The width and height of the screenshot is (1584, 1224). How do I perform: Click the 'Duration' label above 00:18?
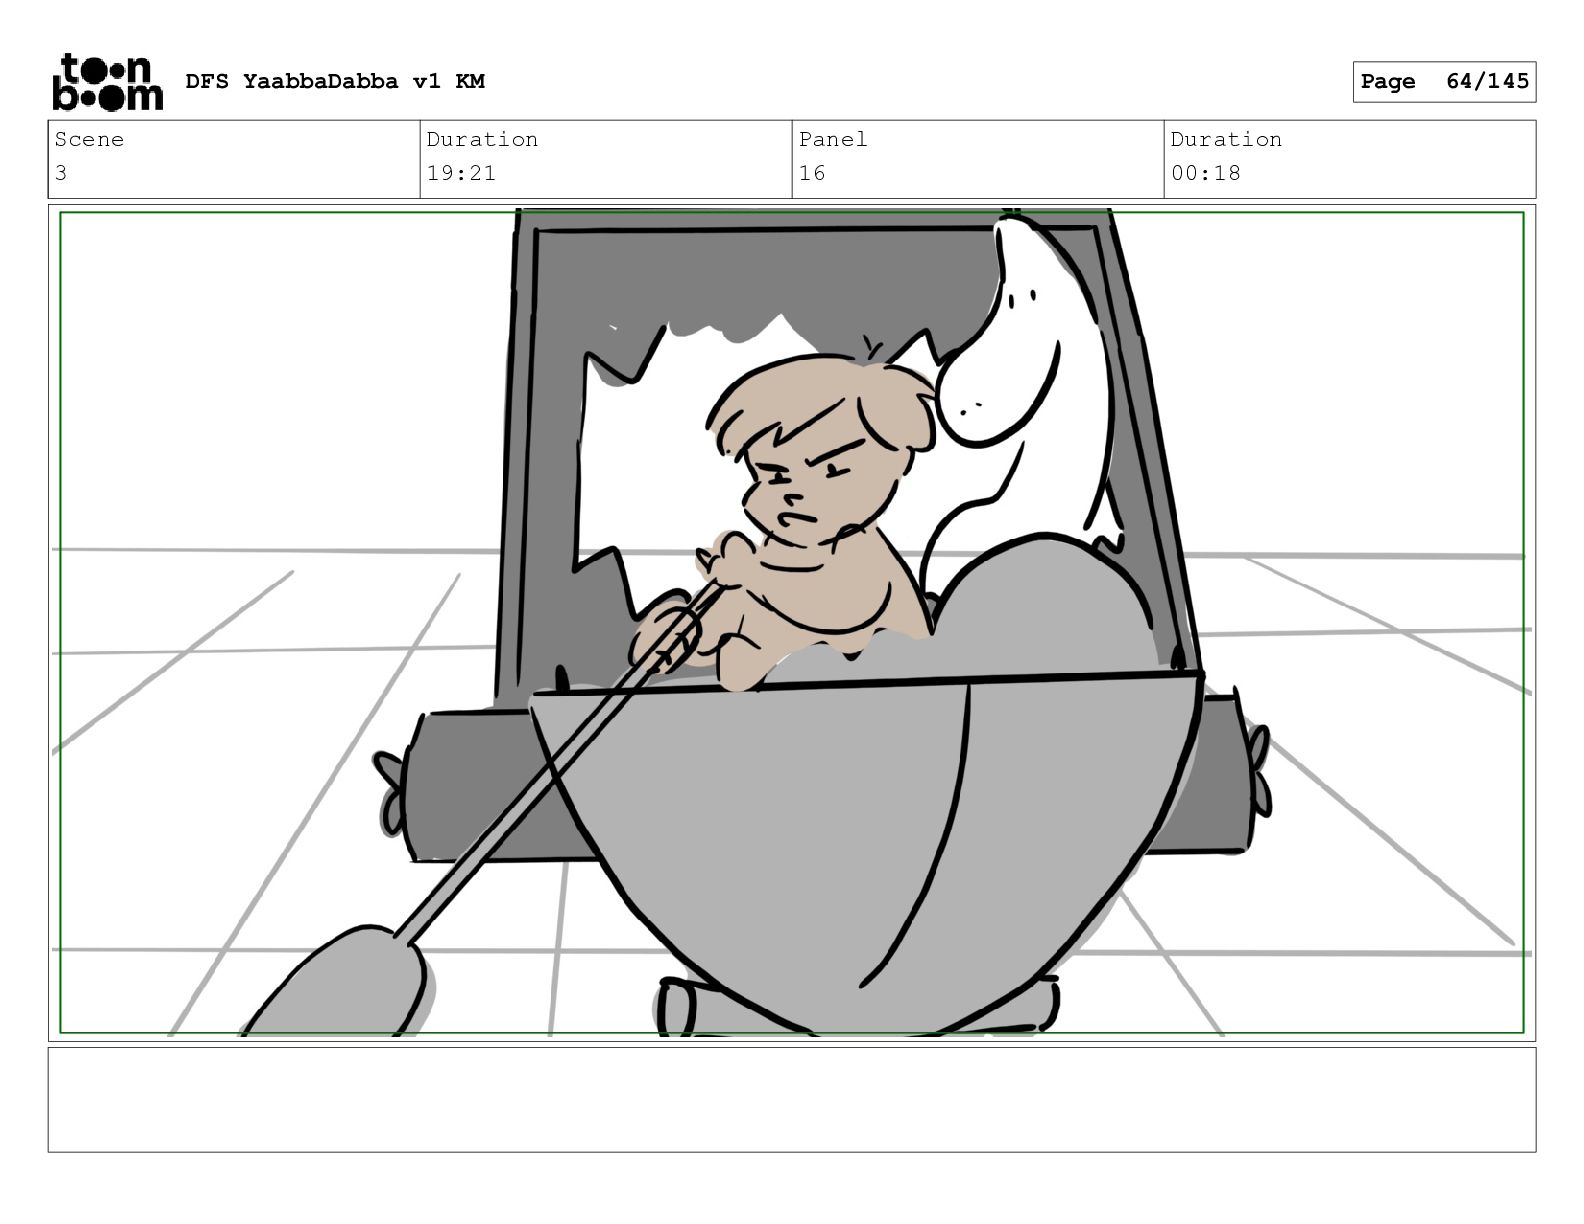[1226, 139]
